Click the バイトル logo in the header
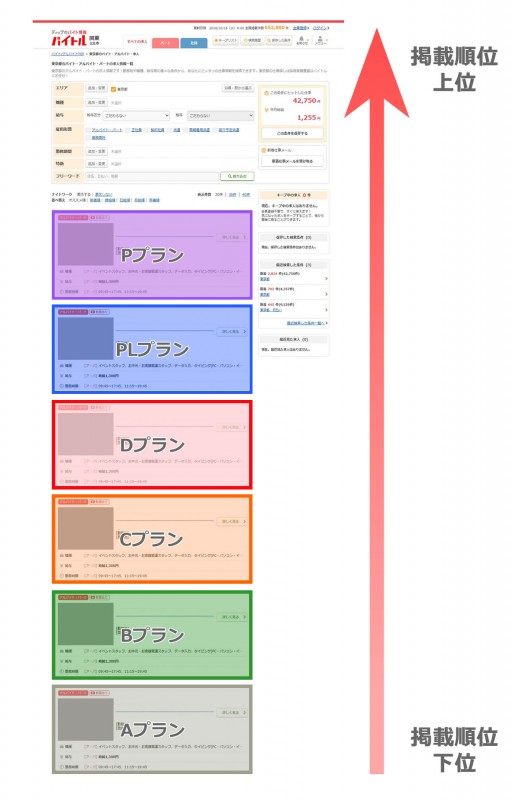Viewport: 518px width, 800px height. tap(68, 40)
